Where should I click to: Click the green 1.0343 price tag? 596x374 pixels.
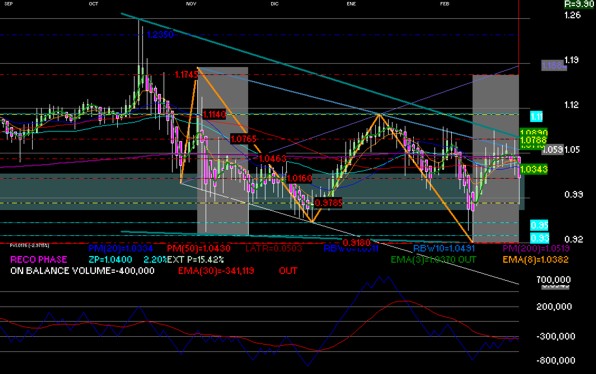coord(534,169)
